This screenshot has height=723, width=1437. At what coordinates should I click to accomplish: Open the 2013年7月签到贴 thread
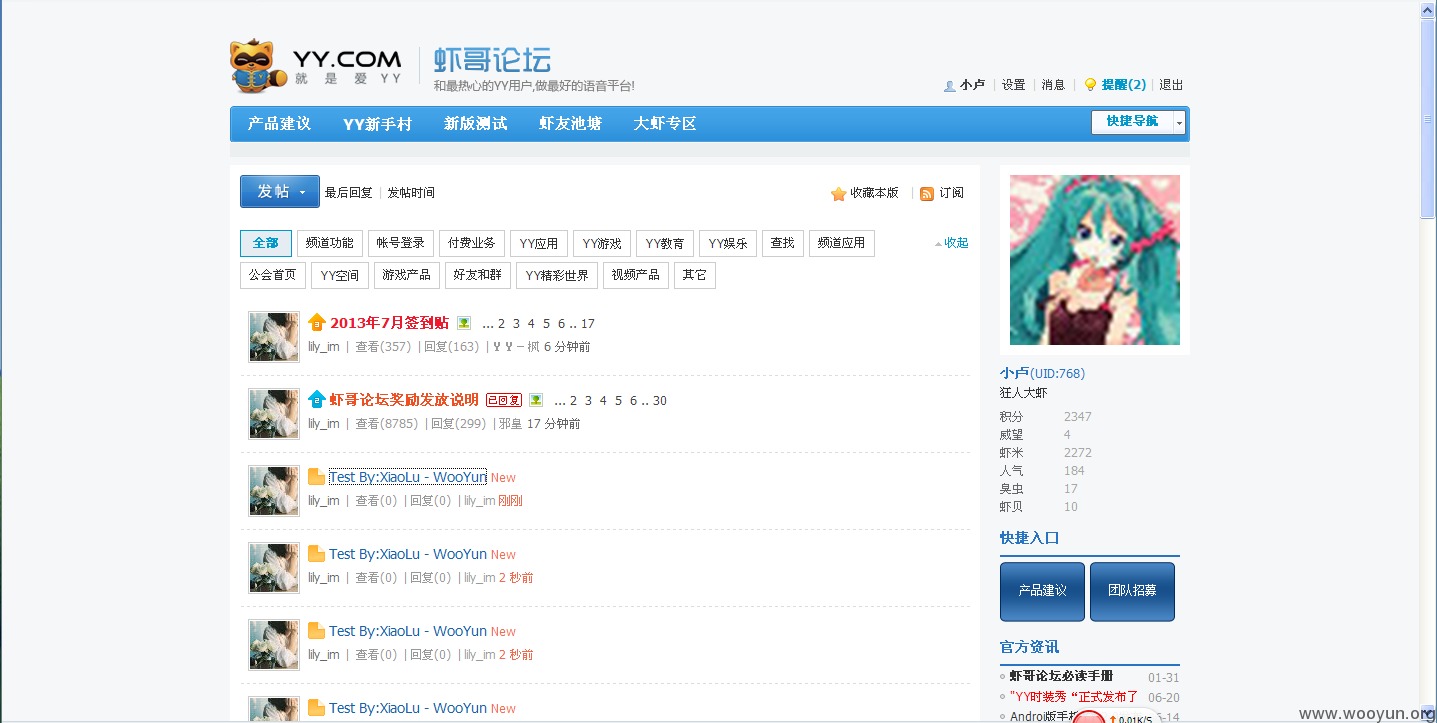[389, 323]
